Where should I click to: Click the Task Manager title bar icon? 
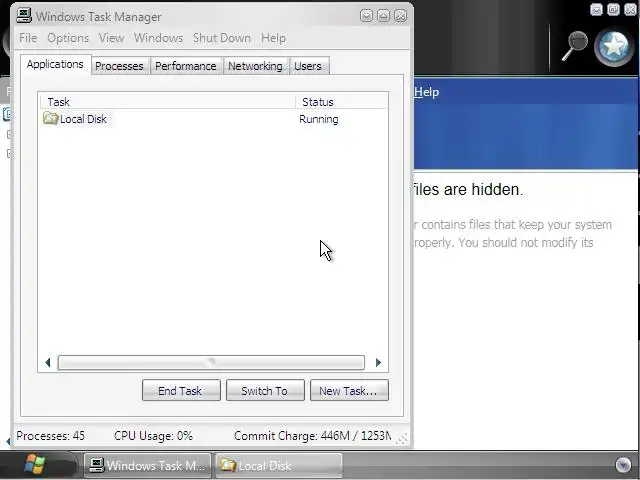point(24,16)
